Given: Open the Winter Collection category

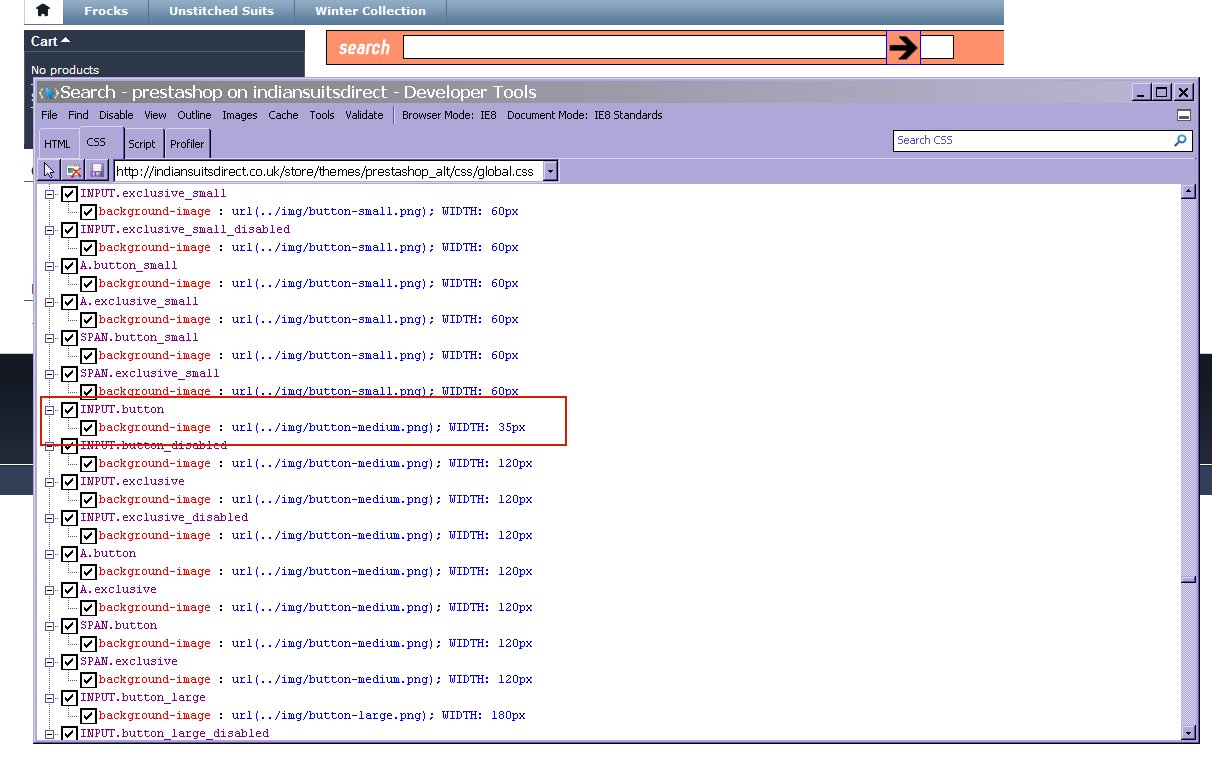Looking at the screenshot, I should click(370, 11).
